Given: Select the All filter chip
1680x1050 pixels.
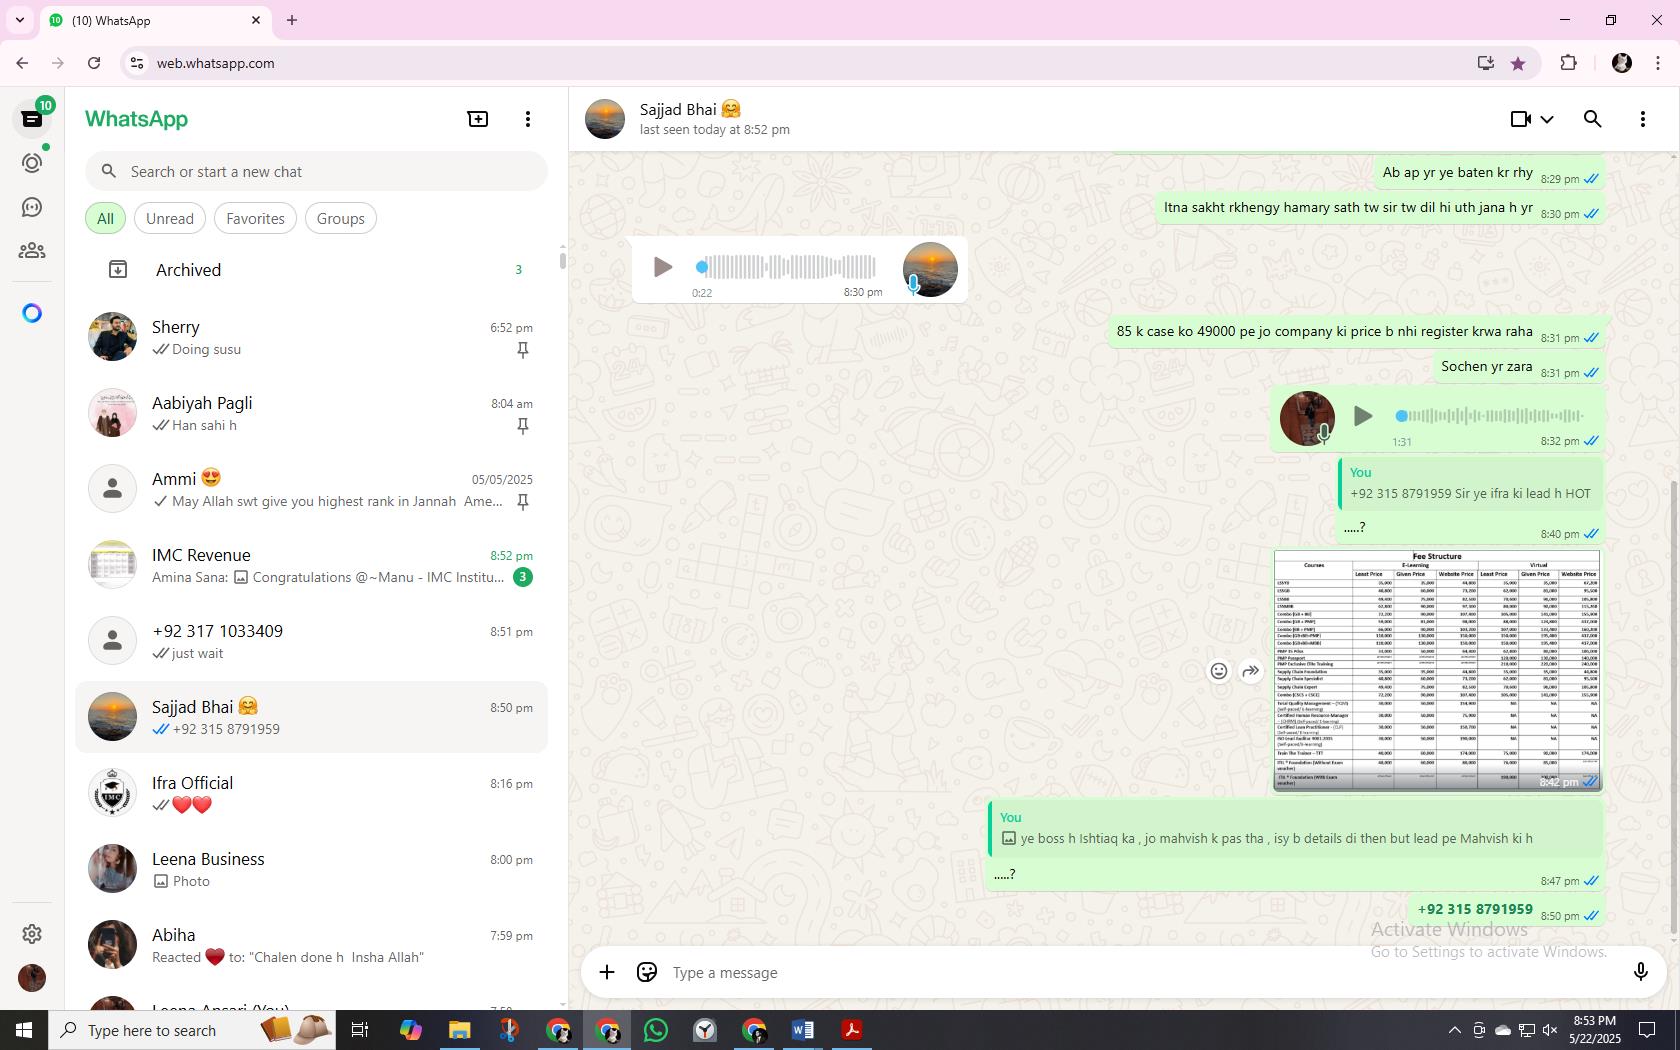Looking at the screenshot, I should [x=105, y=218].
